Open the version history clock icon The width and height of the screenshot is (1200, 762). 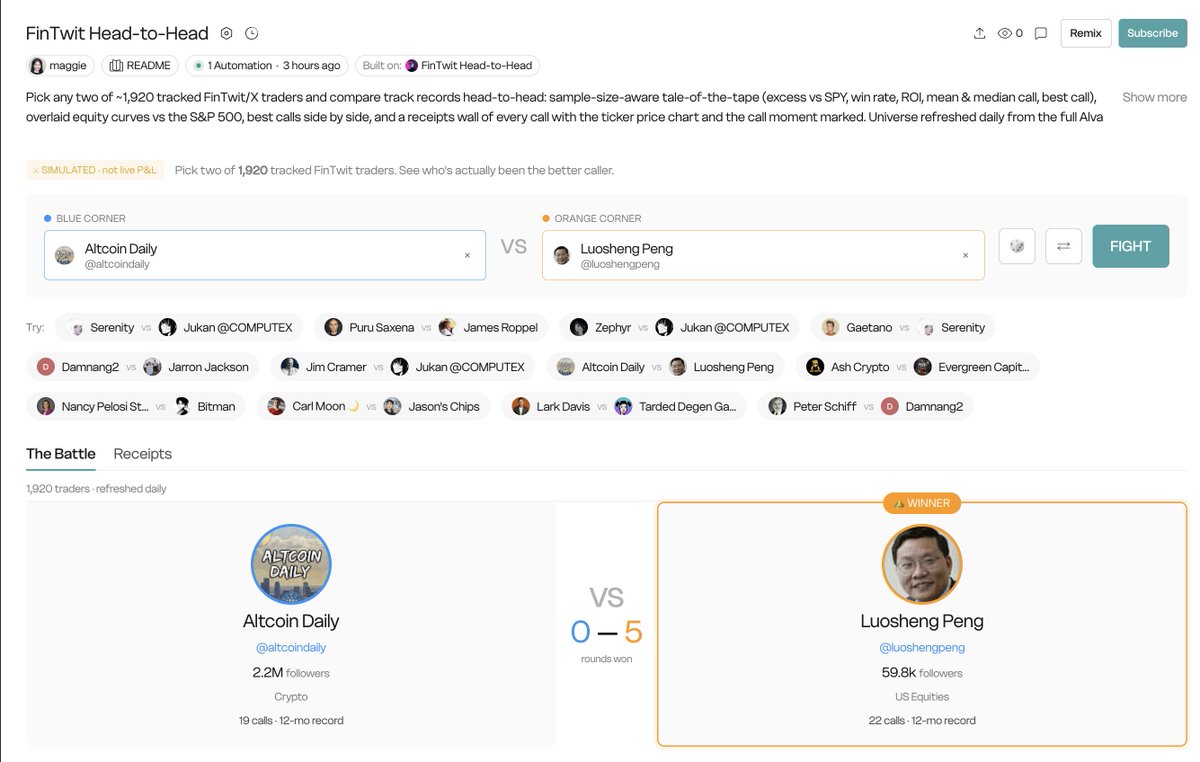coord(252,33)
